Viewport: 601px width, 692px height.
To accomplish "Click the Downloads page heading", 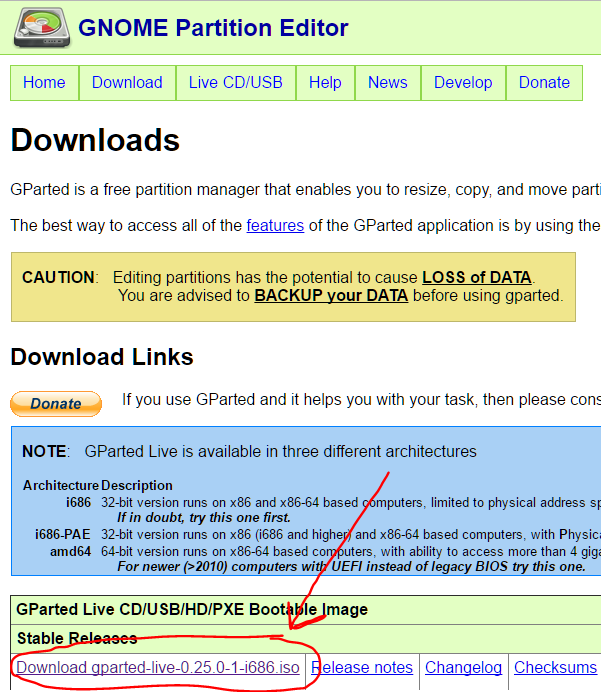I will point(95,140).
